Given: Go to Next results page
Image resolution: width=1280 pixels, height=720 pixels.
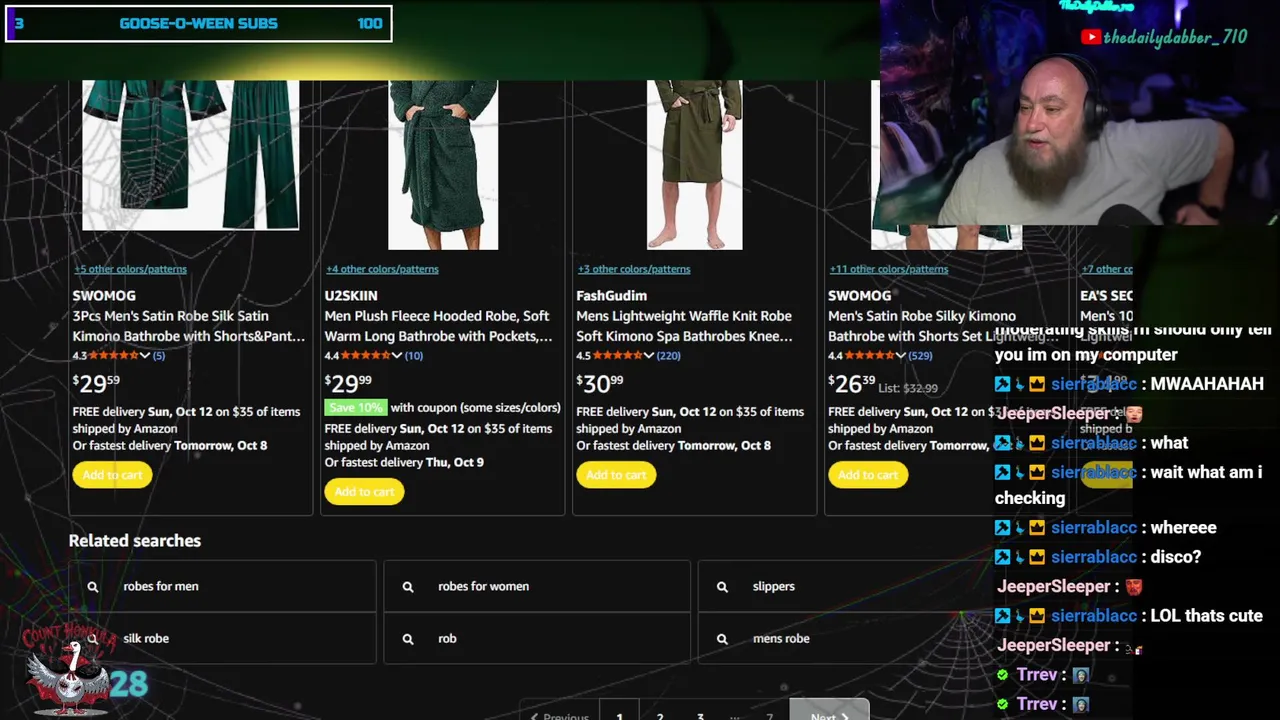Looking at the screenshot, I should [829, 712].
